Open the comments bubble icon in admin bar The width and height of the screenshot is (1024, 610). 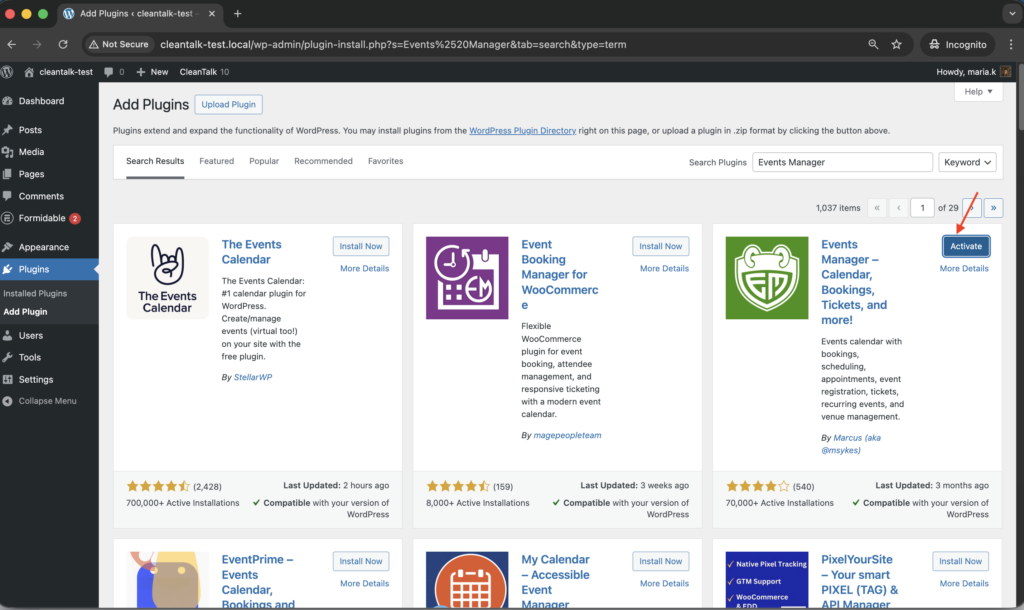pos(108,72)
